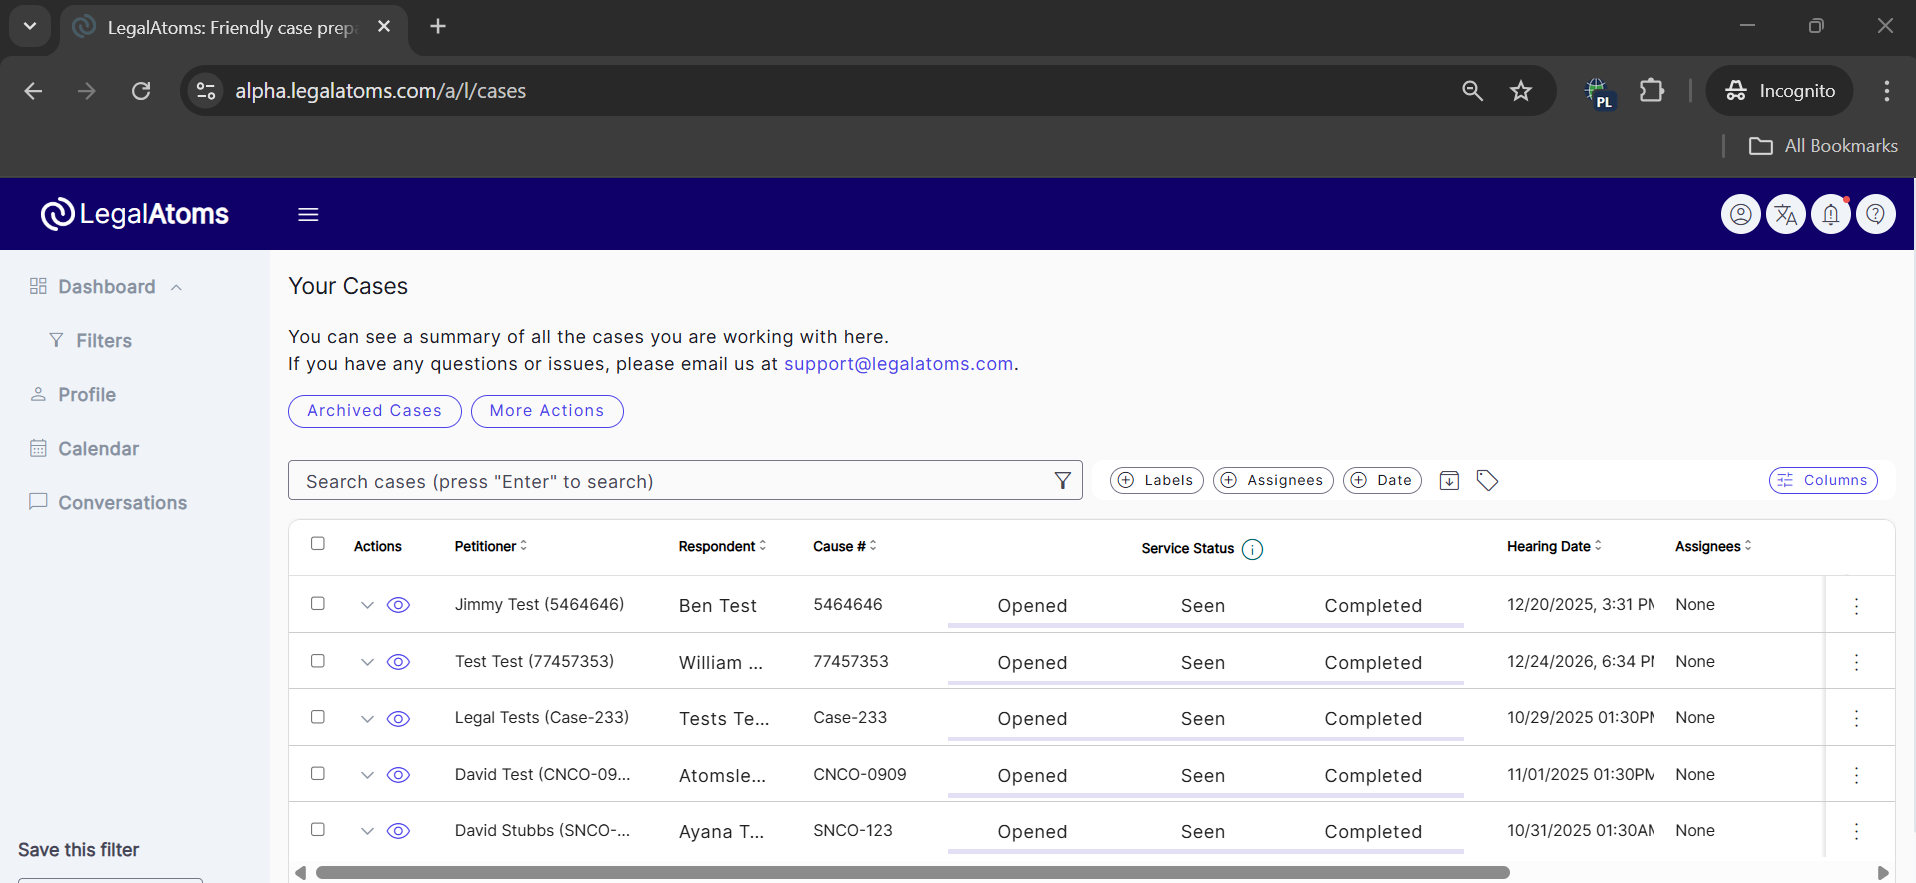Collapse the Dashboard sidebar section
Viewport: 1916px width, 883px height.
176,288
